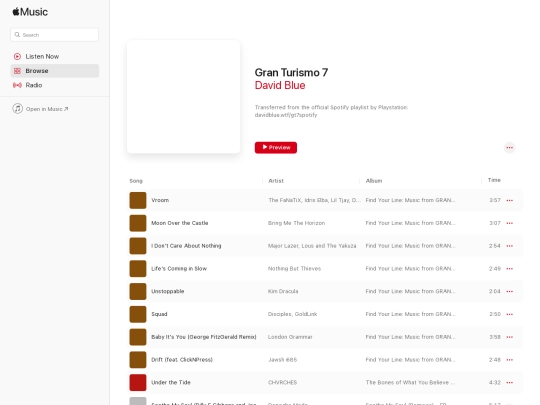The image size is (540, 405).
Task: Click the Time column header
Action: [x=494, y=180]
